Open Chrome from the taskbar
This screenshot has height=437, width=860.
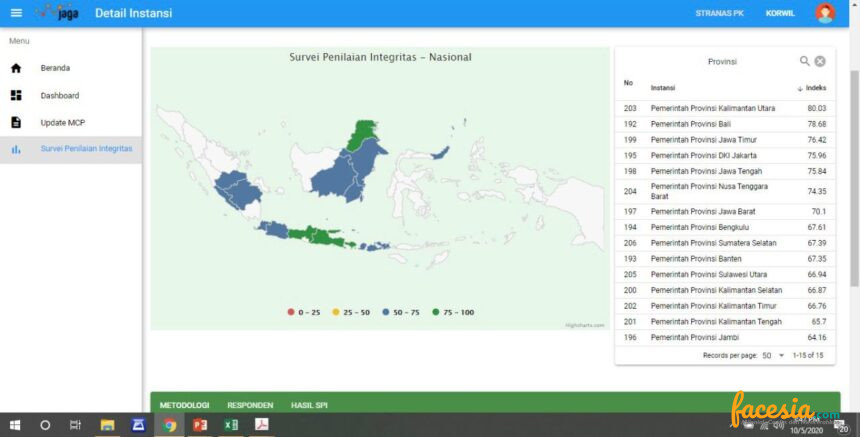(x=169, y=424)
